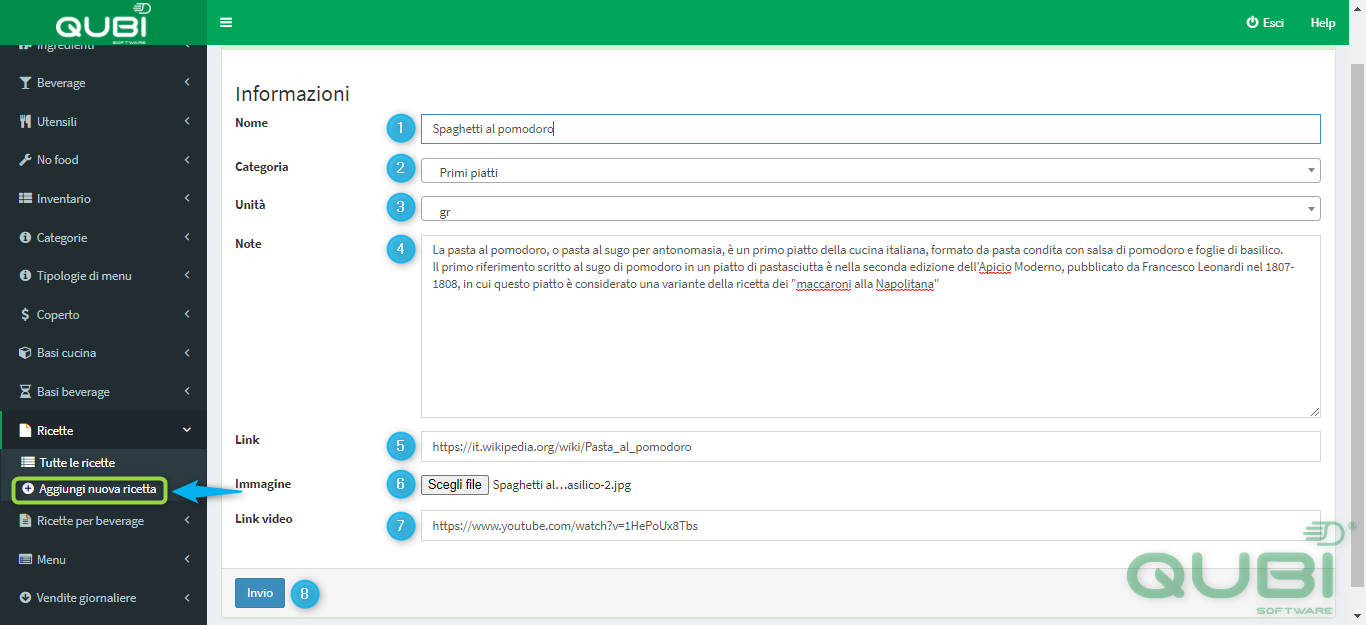The height and width of the screenshot is (625, 1366).
Task: Open the Basi cucina menu item
Action: pos(103,353)
